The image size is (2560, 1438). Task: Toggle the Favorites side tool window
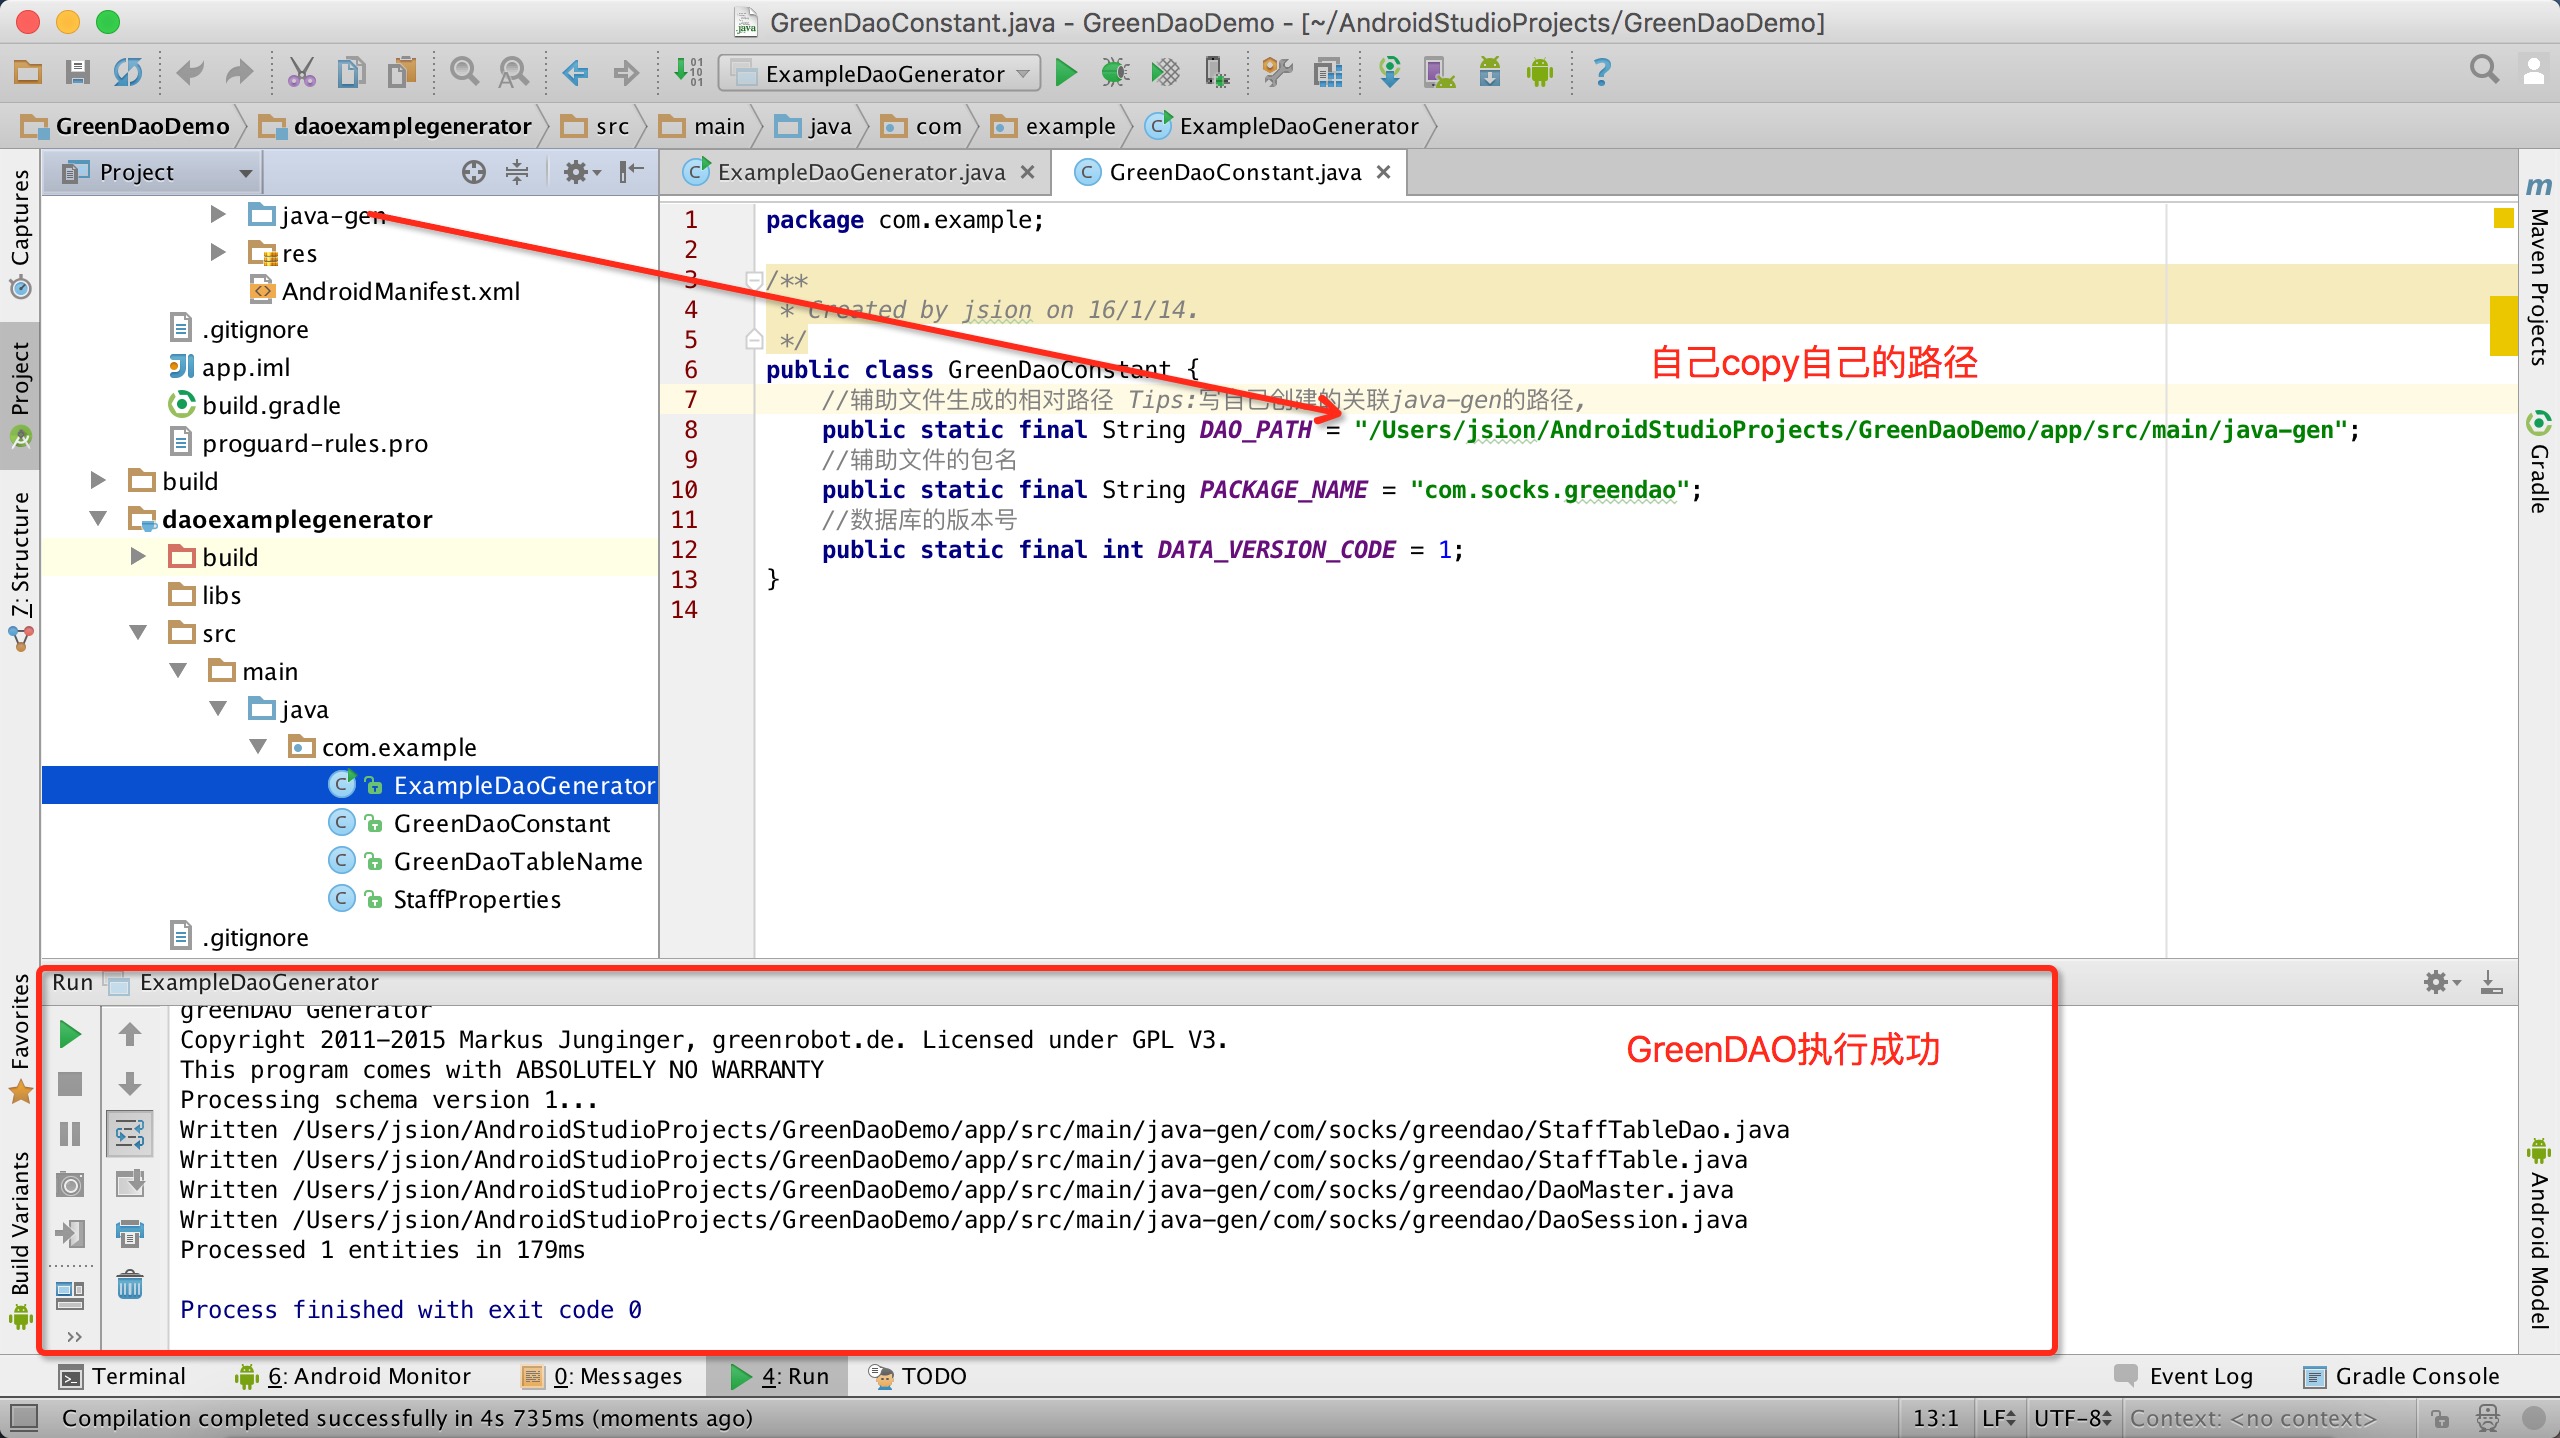20,1038
